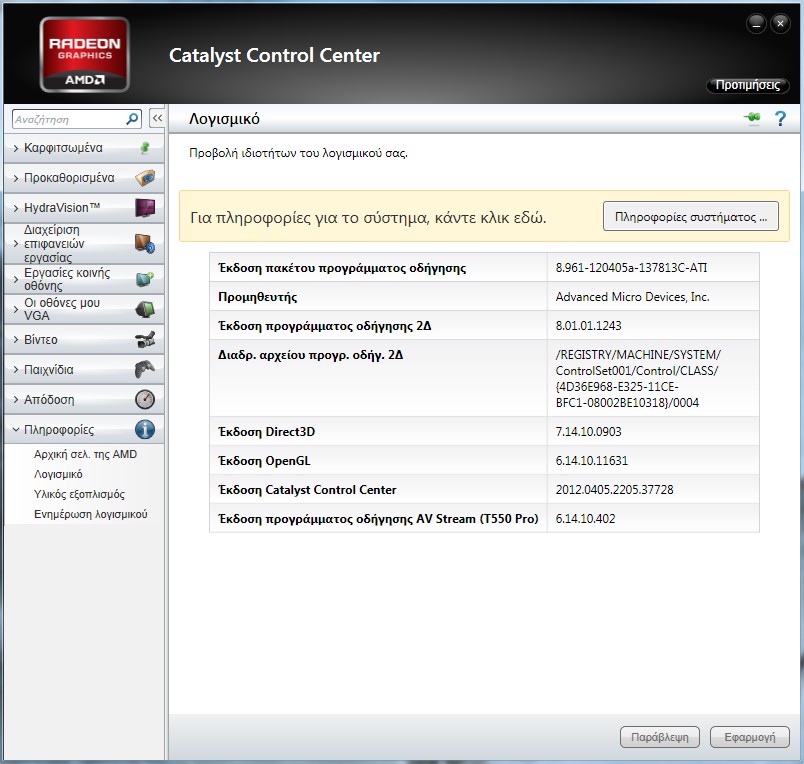This screenshot has width=804, height=764.
Task: Collapse the Πληροφορίες section
Action: coord(15,430)
